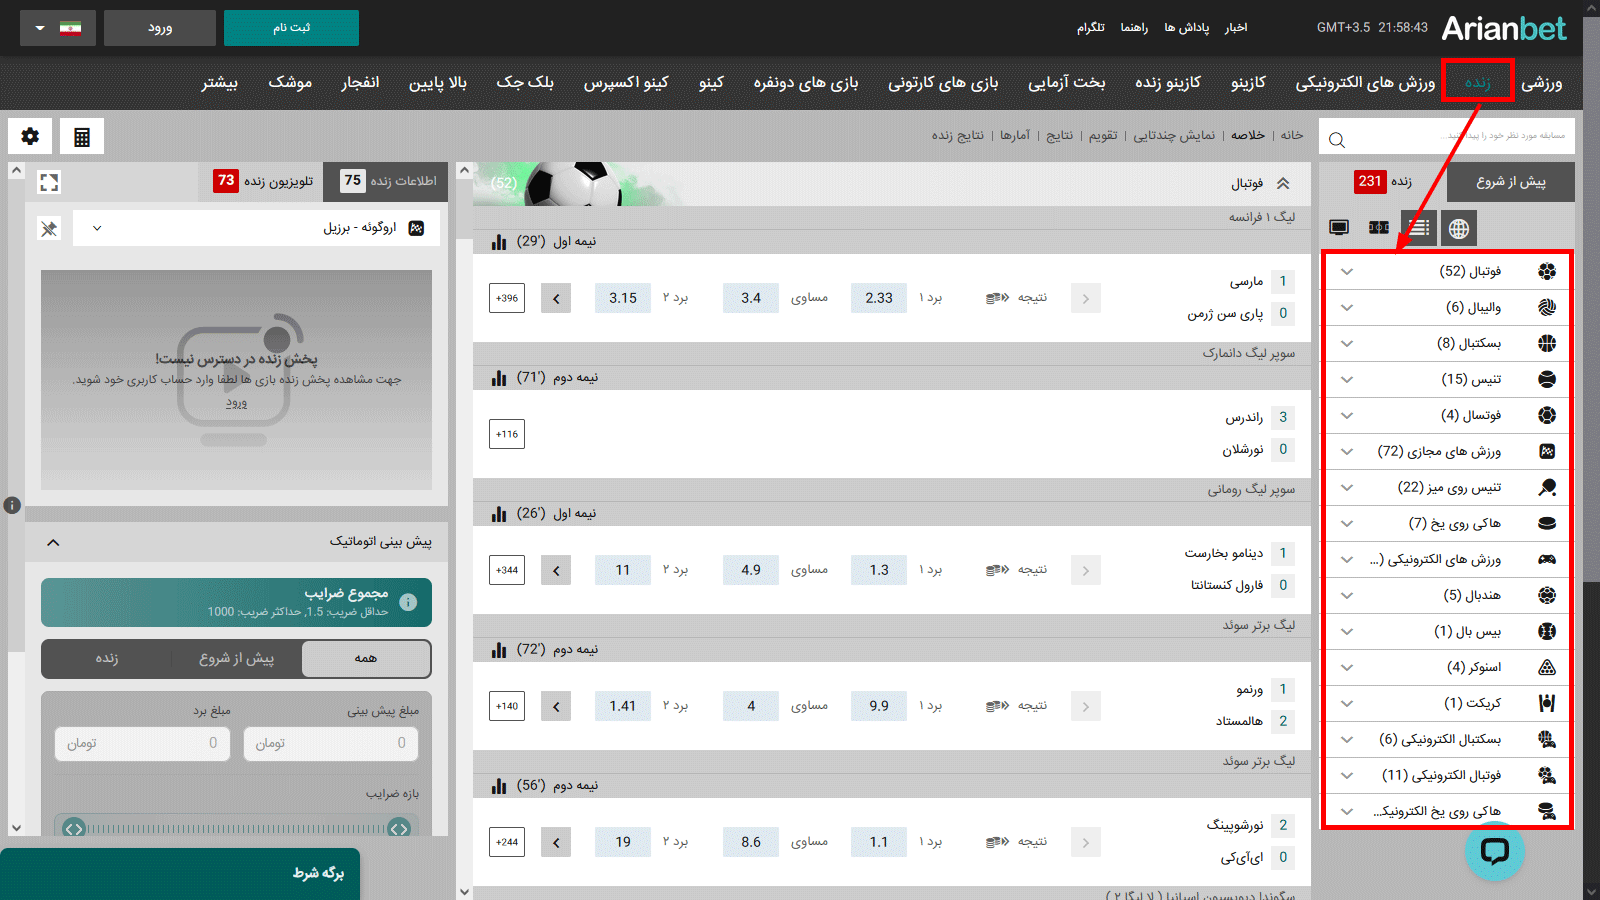Click the fullscreen expand icon

49,182
